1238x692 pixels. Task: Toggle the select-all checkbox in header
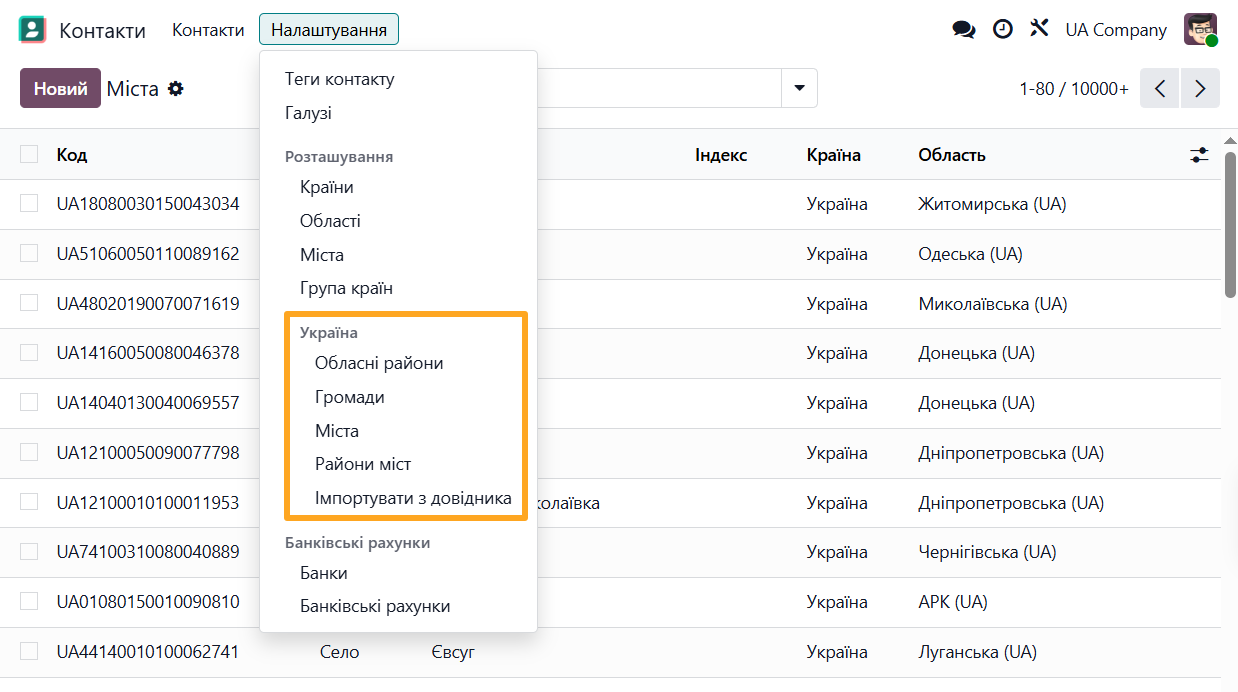(x=29, y=154)
